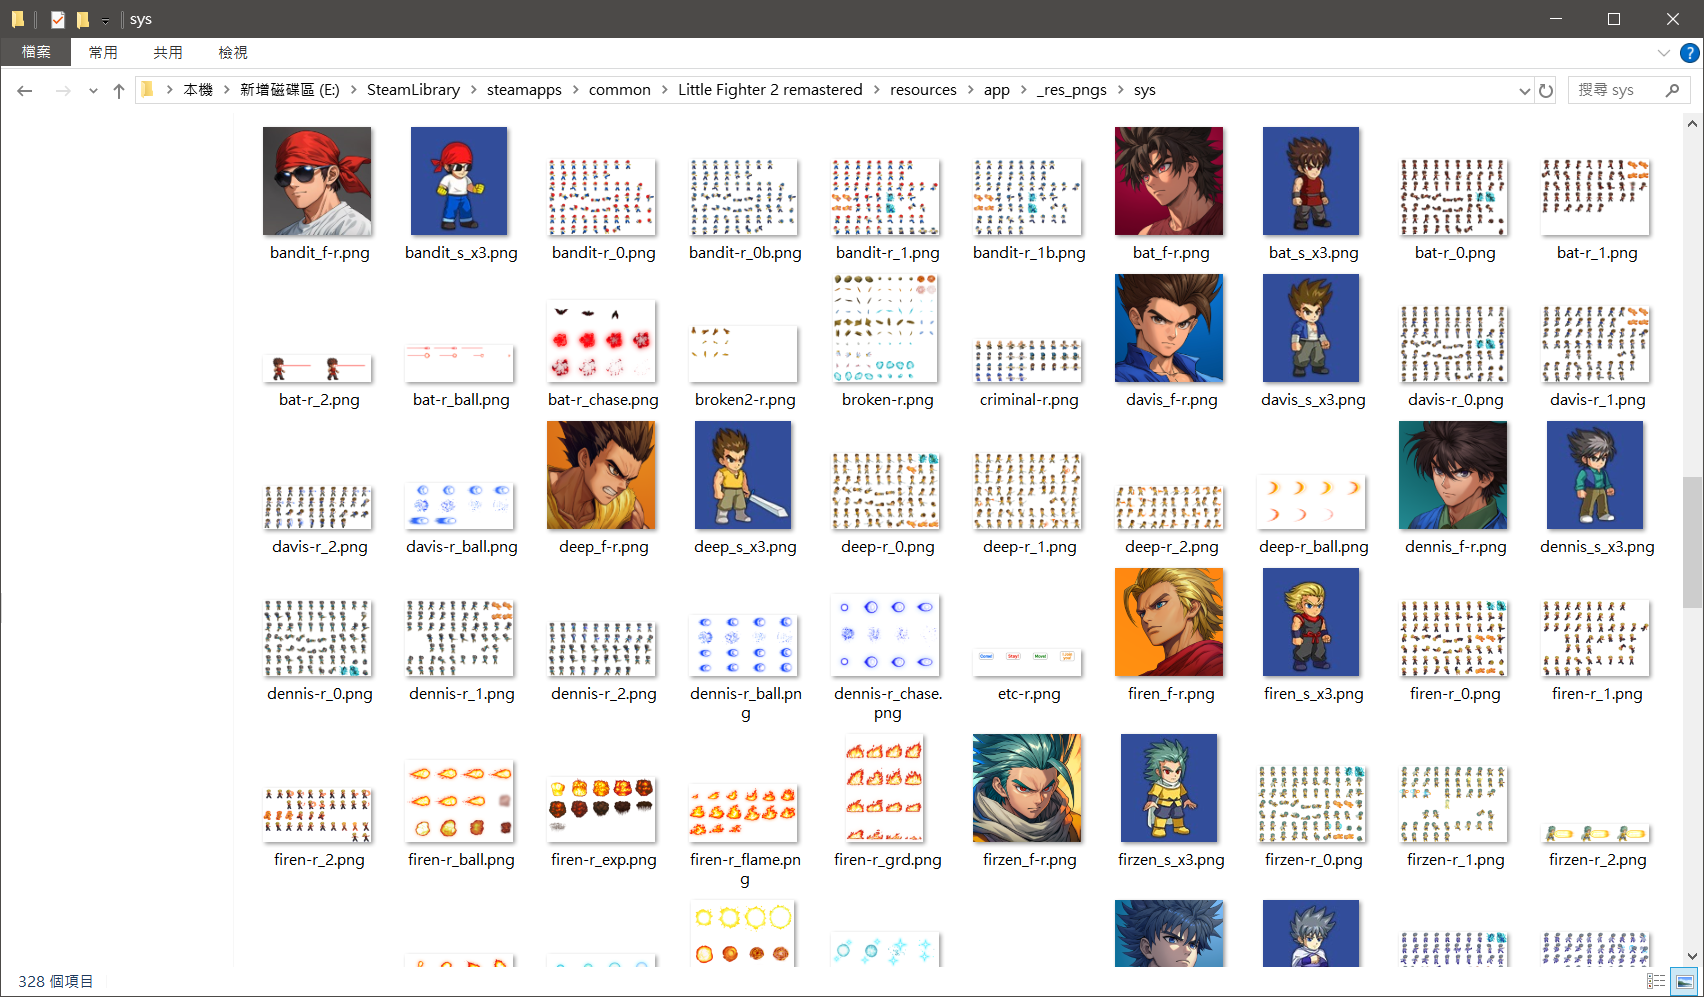
Task: Open the 檔案 file menu
Action: [x=36, y=52]
